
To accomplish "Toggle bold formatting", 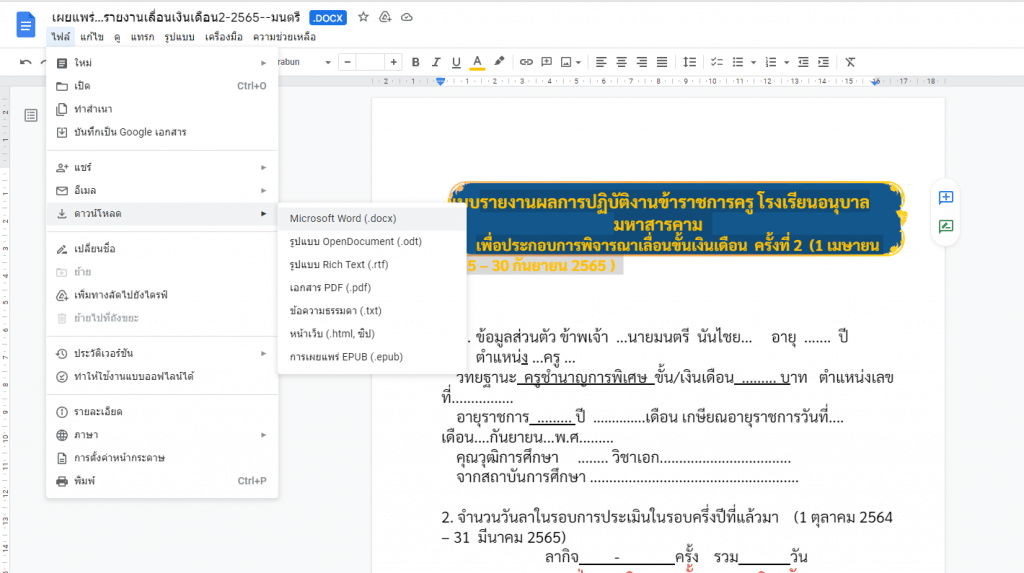I will (x=415, y=62).
